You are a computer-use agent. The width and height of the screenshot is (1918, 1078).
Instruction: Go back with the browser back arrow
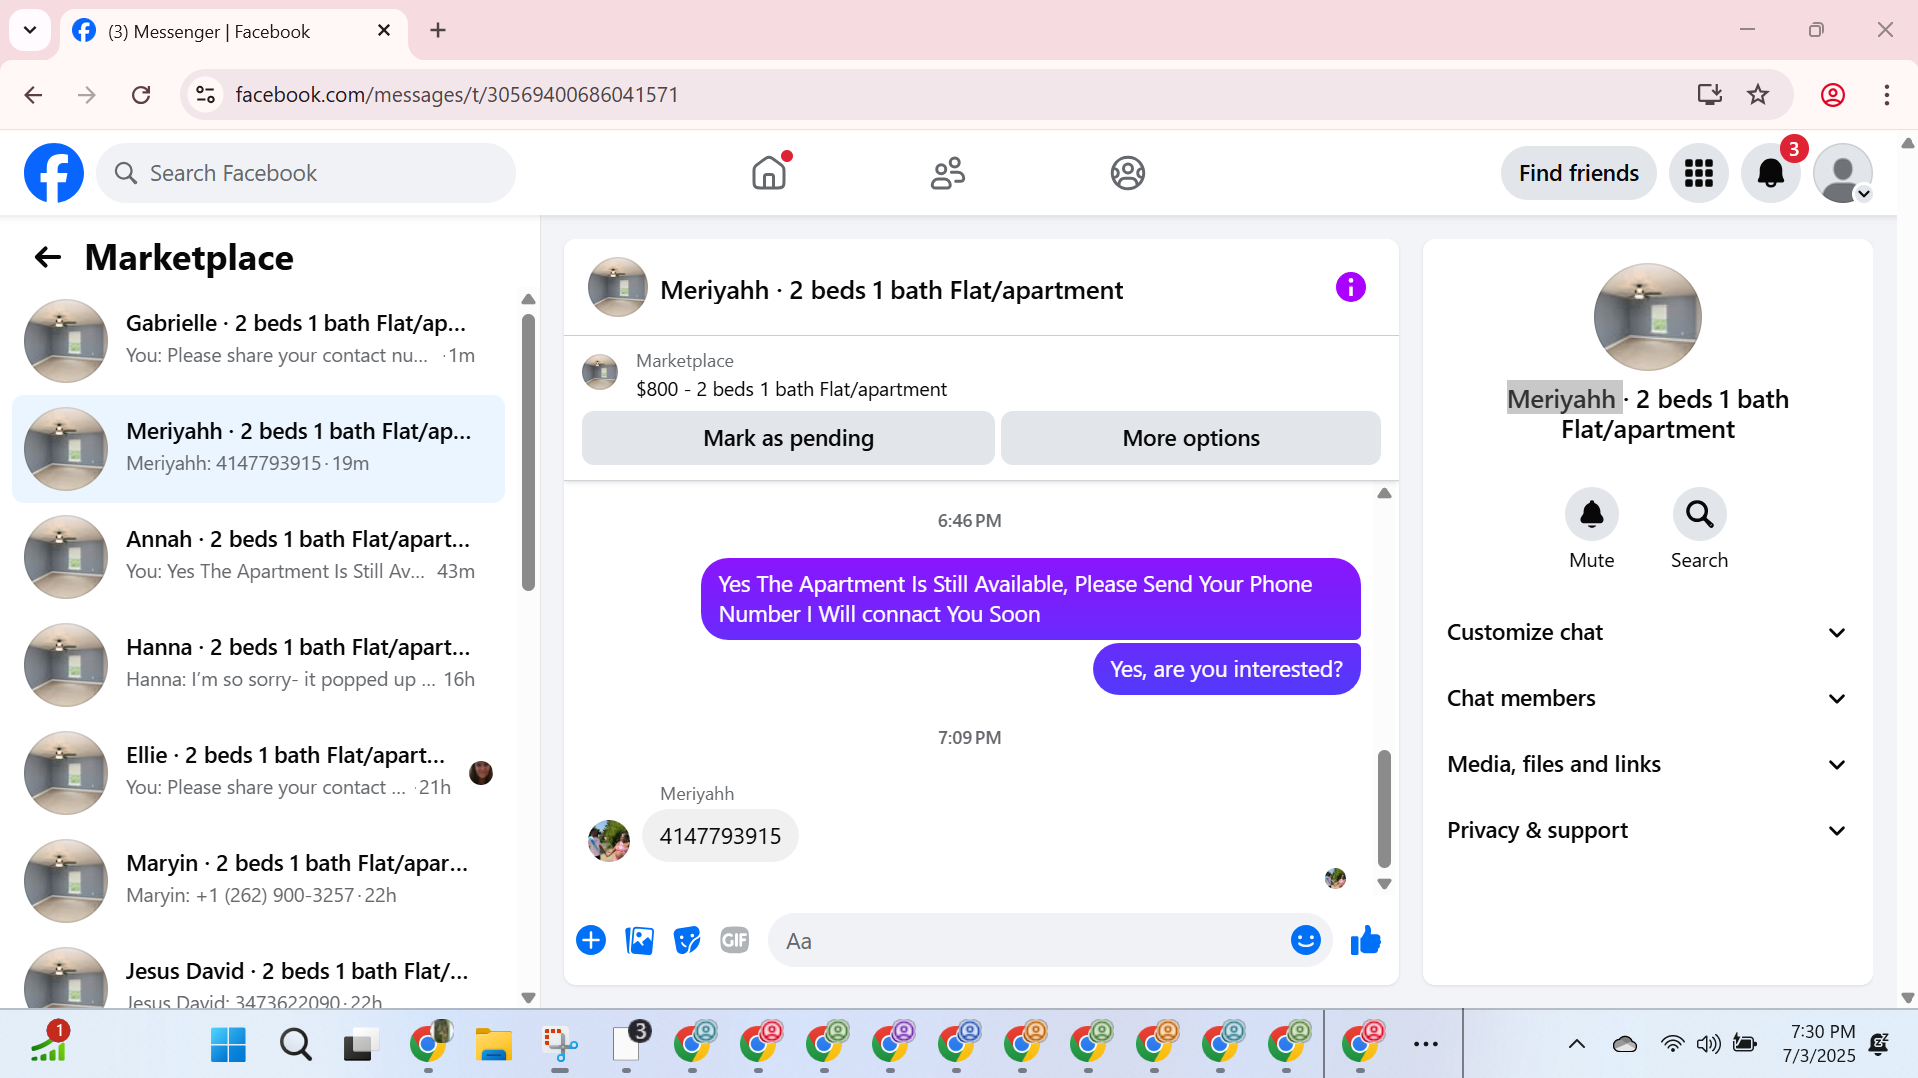[x=33, y=95]
